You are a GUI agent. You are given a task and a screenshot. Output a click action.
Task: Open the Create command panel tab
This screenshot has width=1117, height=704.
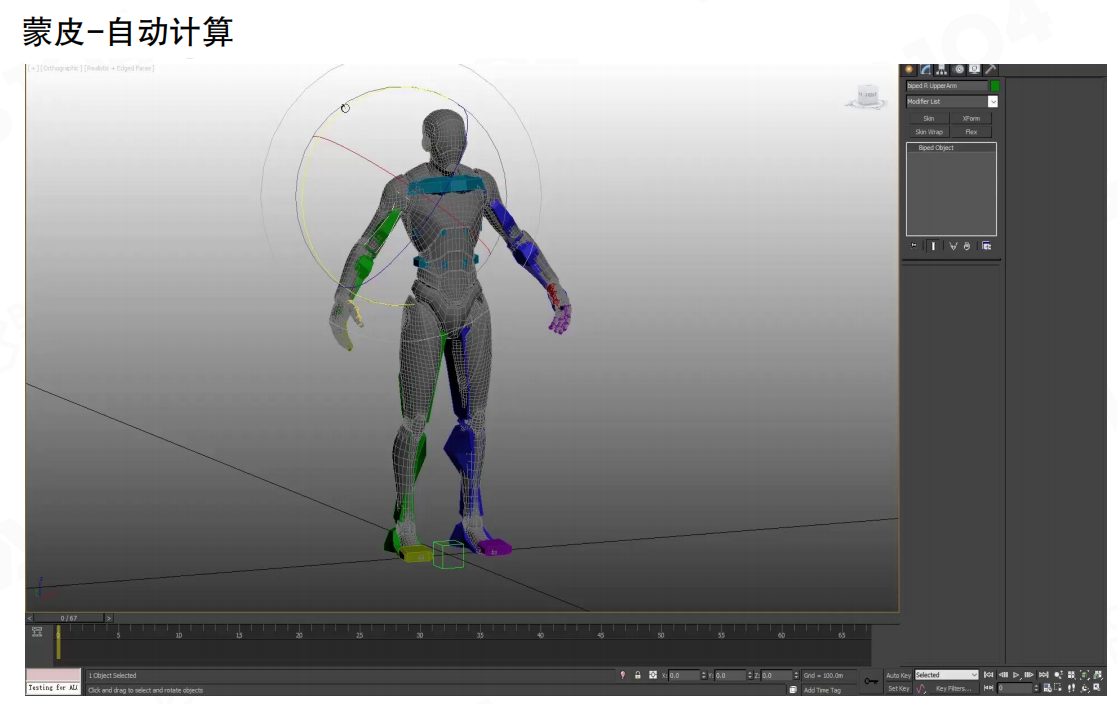pyautogui.click(x=910, y=69)
